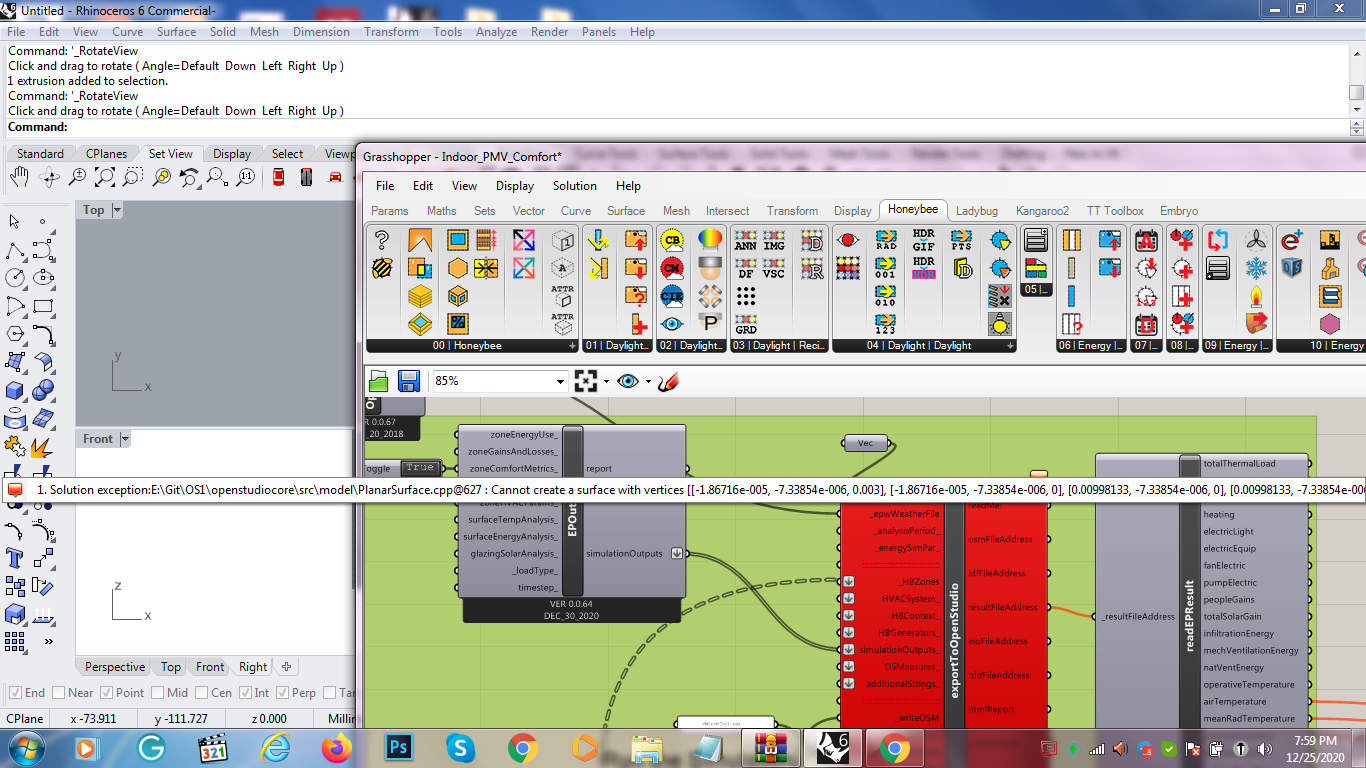Select the Circle tool in Rhino sidebar
1366x768 pixels.
(x=15, y=278)
